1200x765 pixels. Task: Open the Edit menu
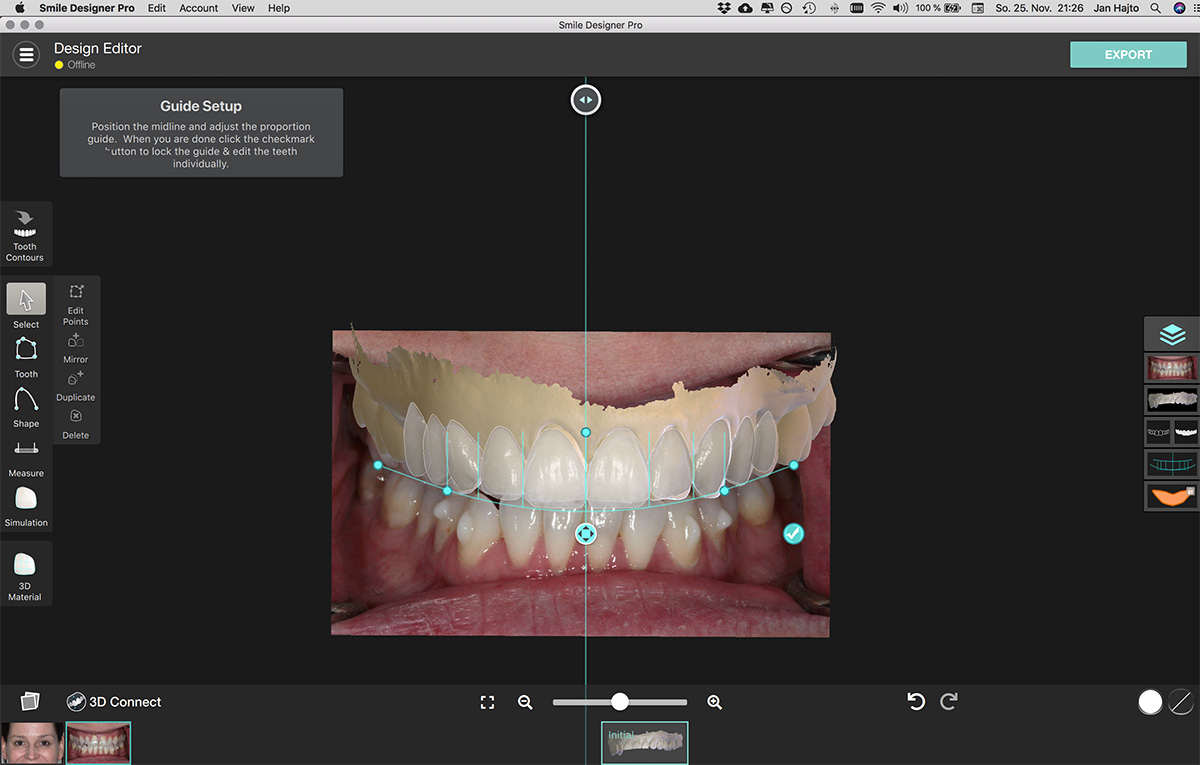click(157, 8)
